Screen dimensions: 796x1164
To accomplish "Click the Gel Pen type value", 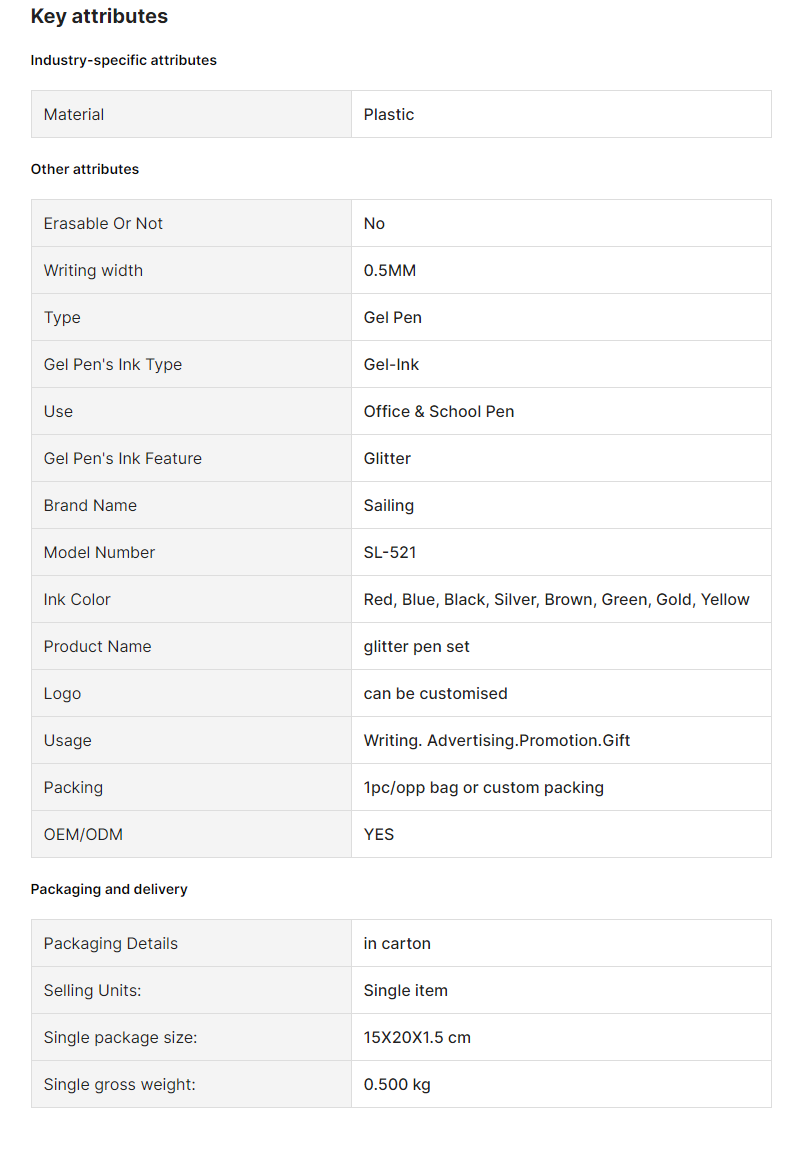I will pos(392,318).
